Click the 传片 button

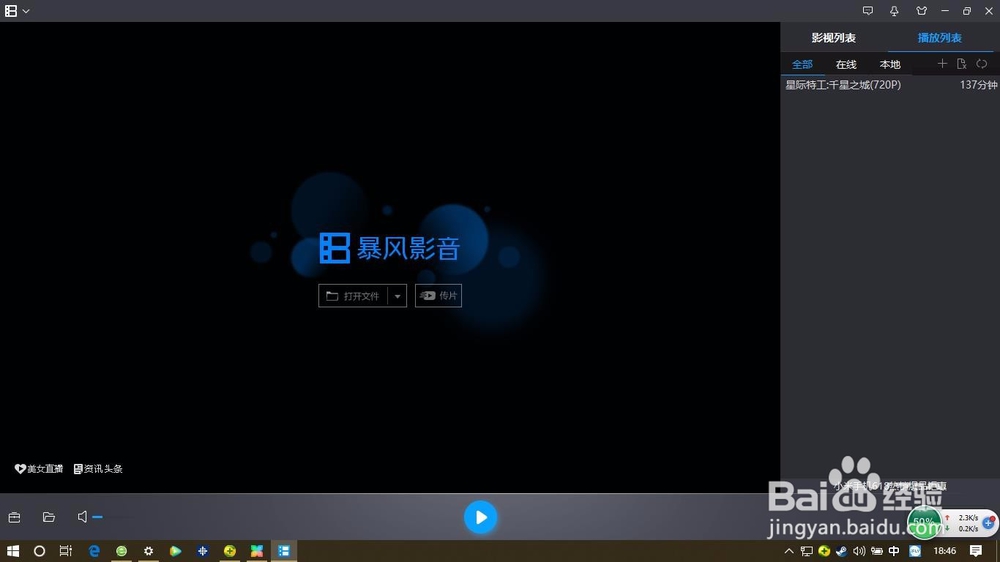(x=438, y=295)
